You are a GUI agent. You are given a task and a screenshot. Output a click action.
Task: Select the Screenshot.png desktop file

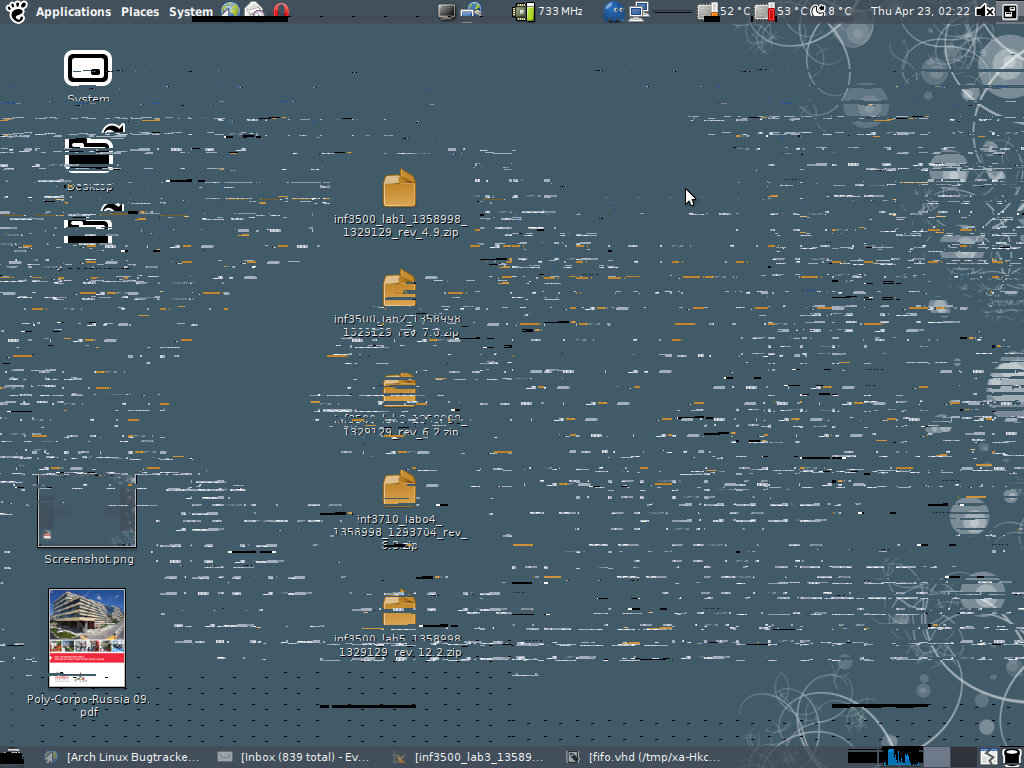(x=87, y=511)
